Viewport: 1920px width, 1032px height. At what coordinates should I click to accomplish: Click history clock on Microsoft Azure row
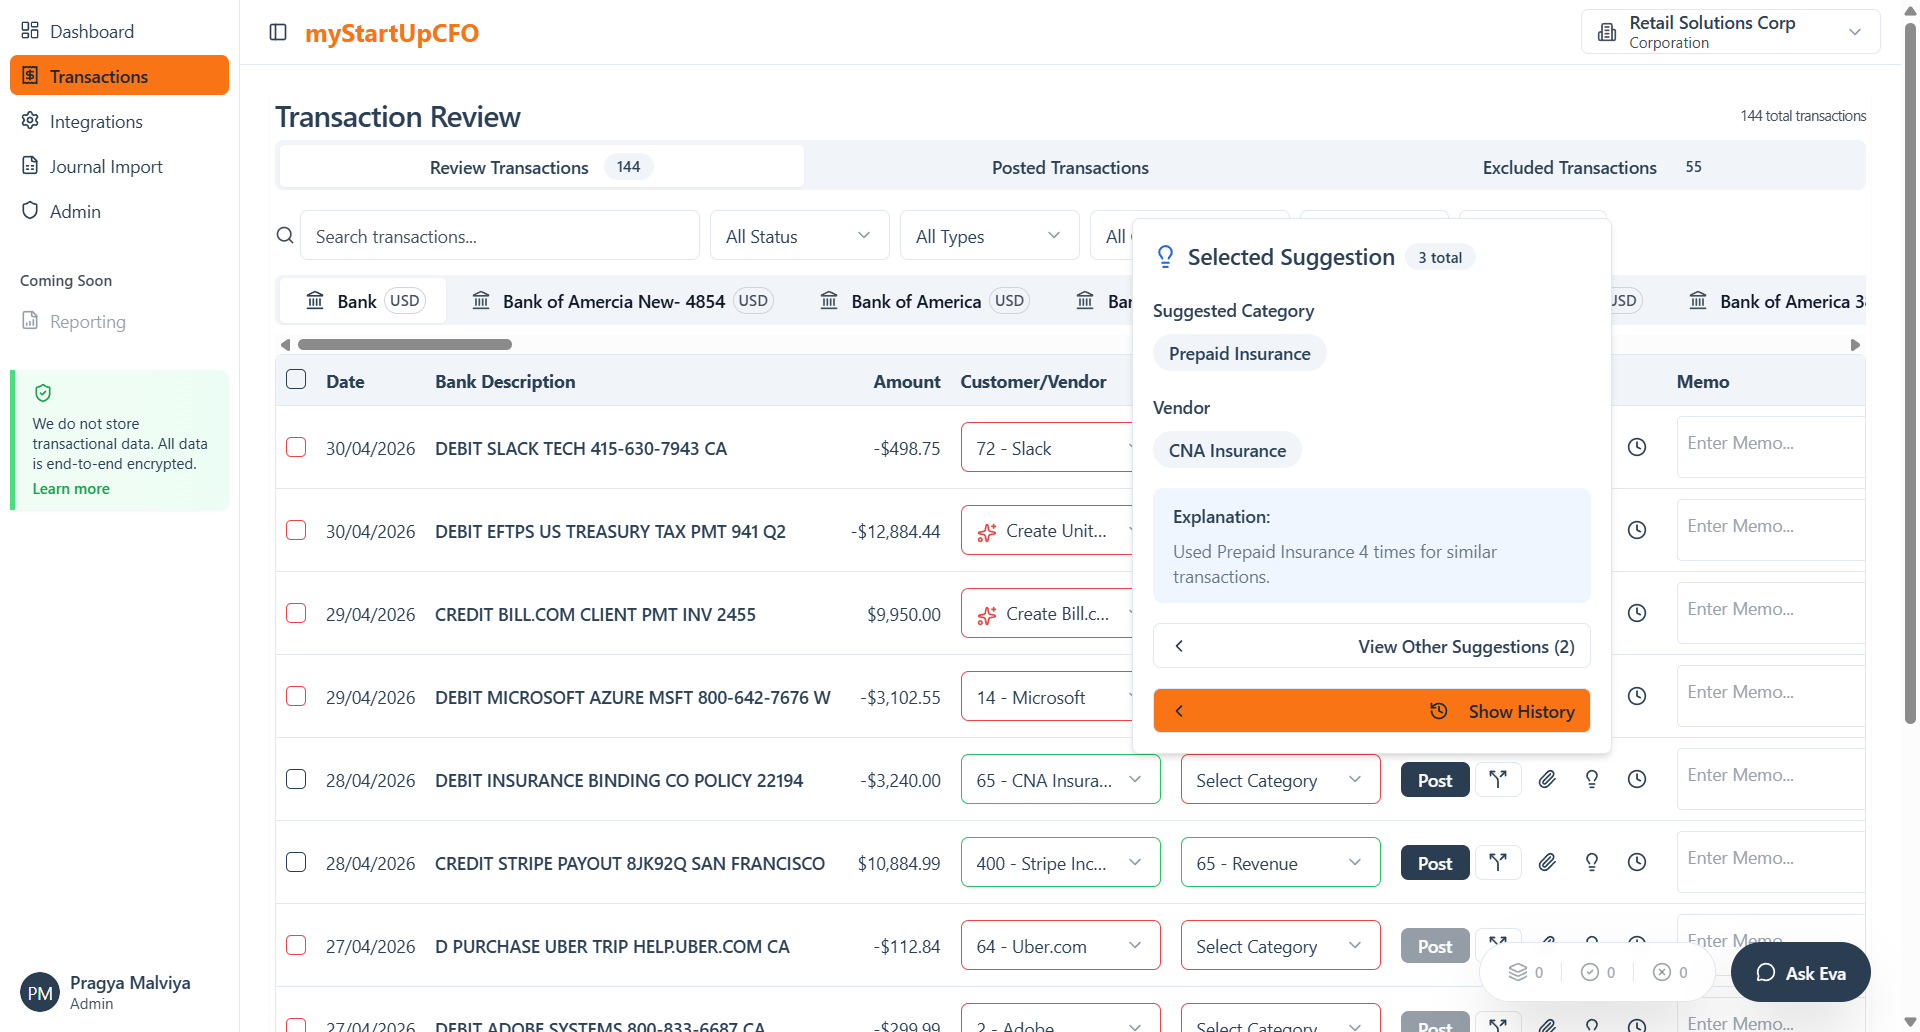click(x=1637, y=697)
